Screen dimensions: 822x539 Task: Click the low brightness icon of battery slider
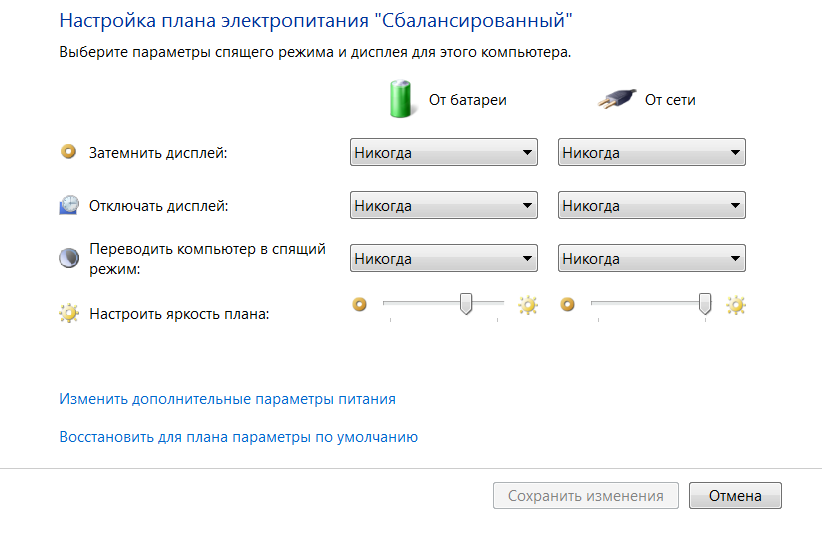(360, 305)
